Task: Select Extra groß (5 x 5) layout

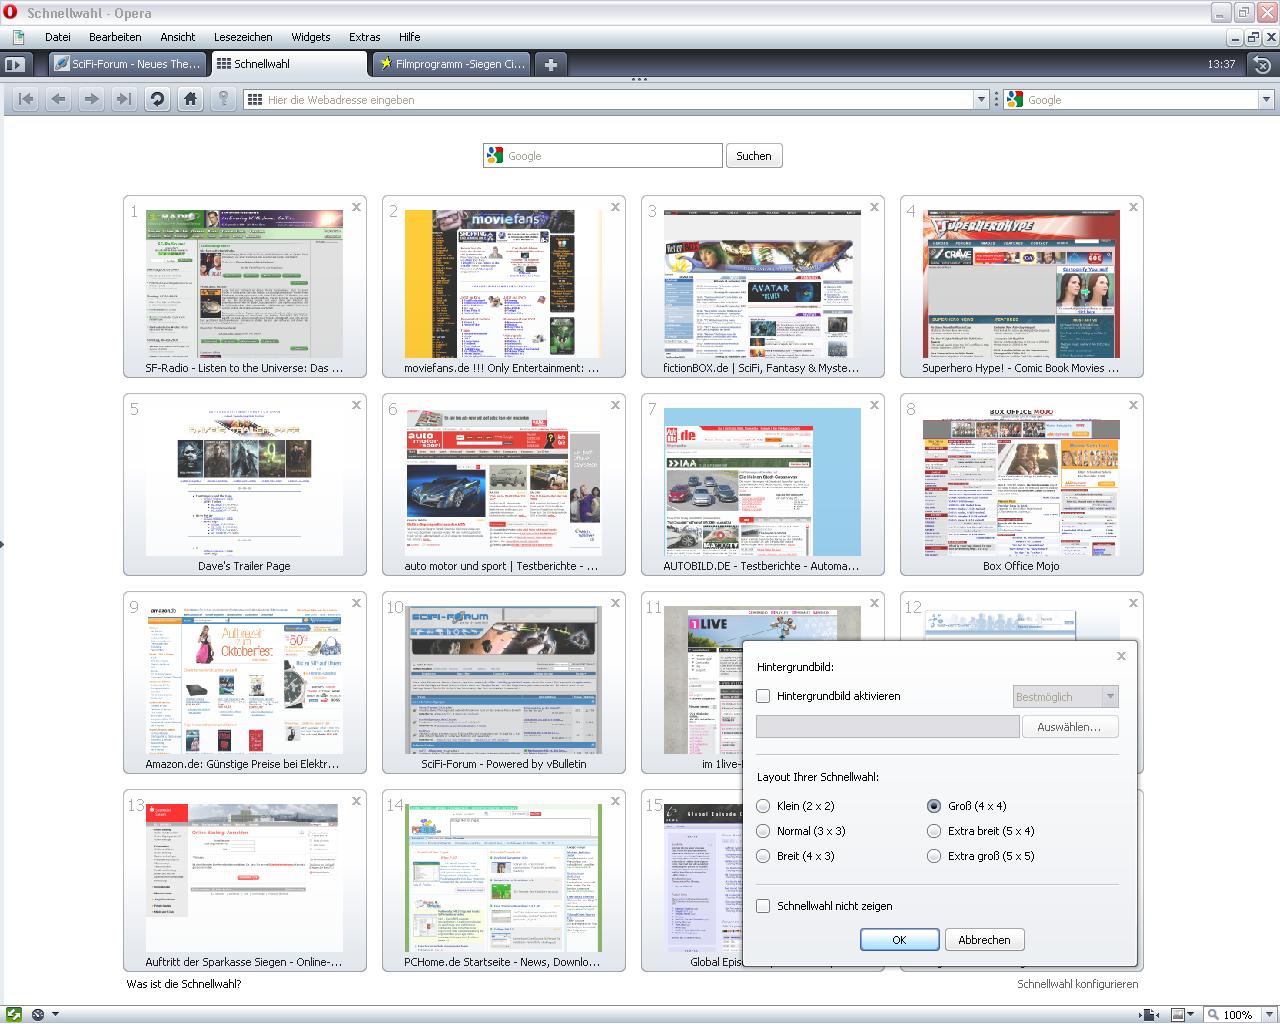Action: [x=934, y=856]
